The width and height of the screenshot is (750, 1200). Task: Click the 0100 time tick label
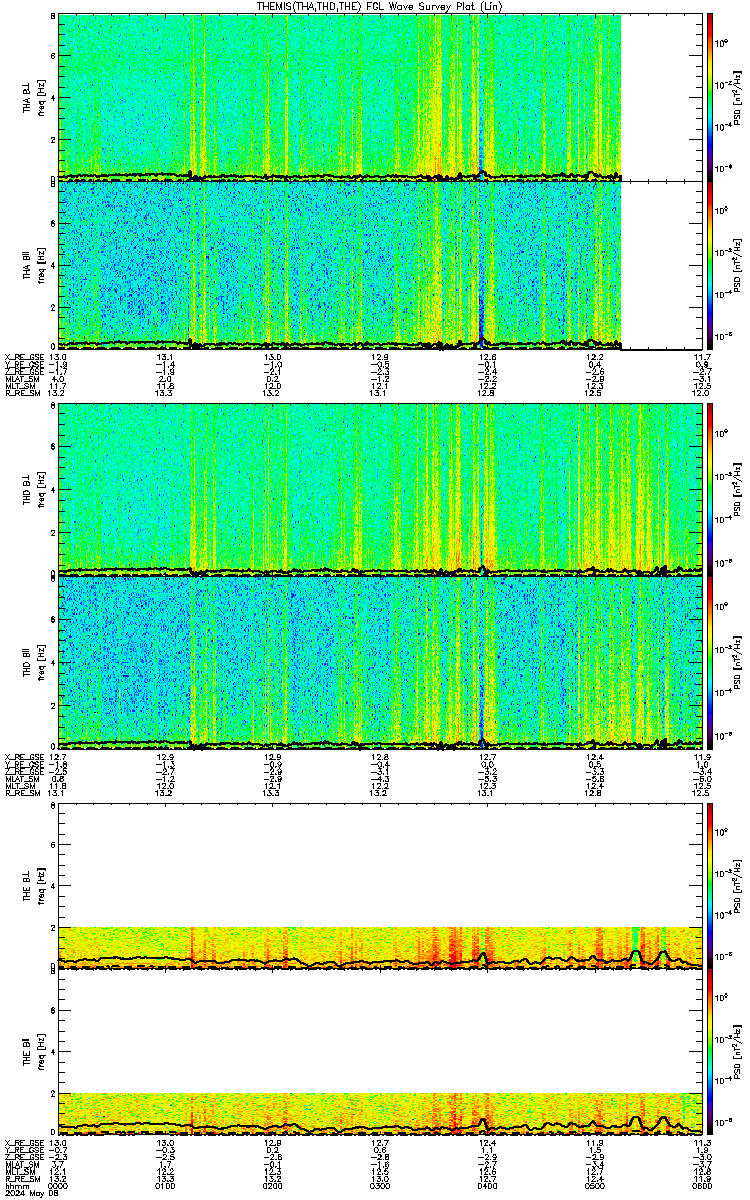click(x=166, y=1186)
